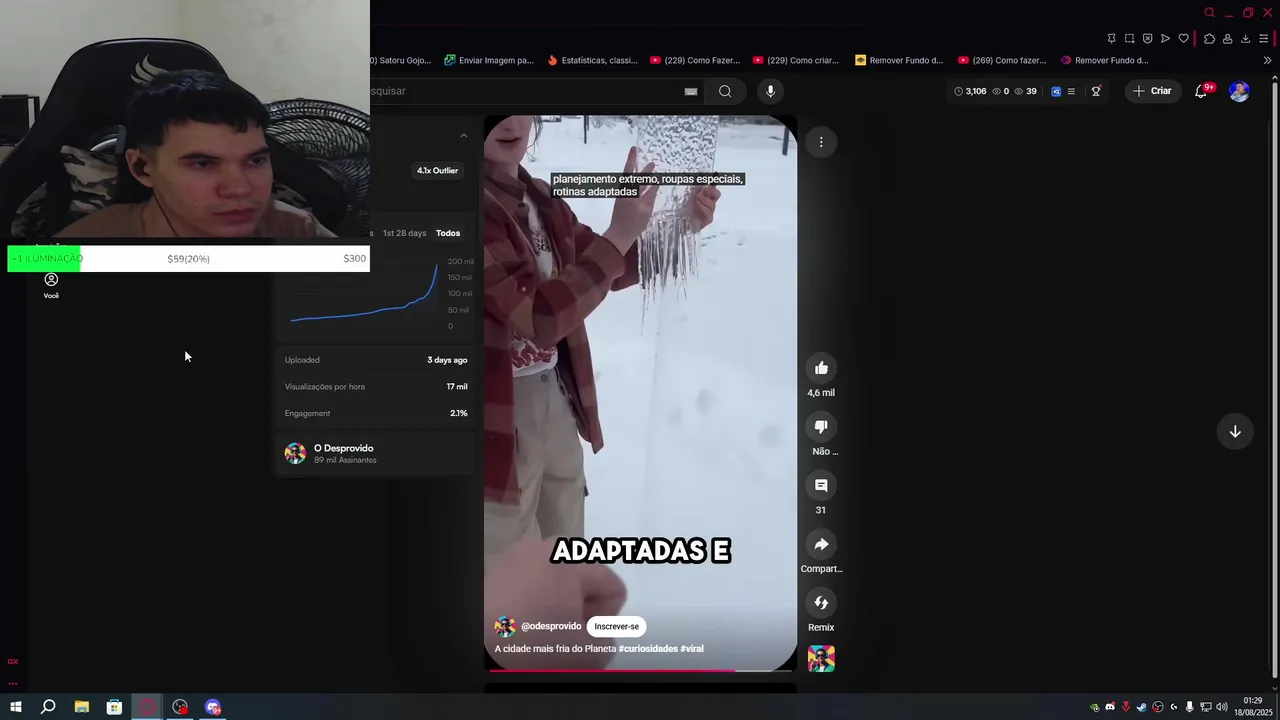
Task: Click the Short's red progress bar
Action: tap(640, 670)
